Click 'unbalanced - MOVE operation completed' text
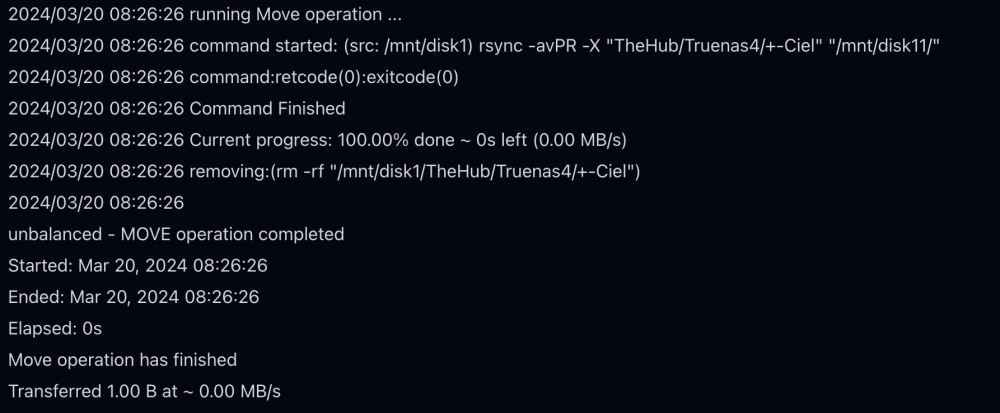The image size is (1000, 413). (x=176, y=234)
